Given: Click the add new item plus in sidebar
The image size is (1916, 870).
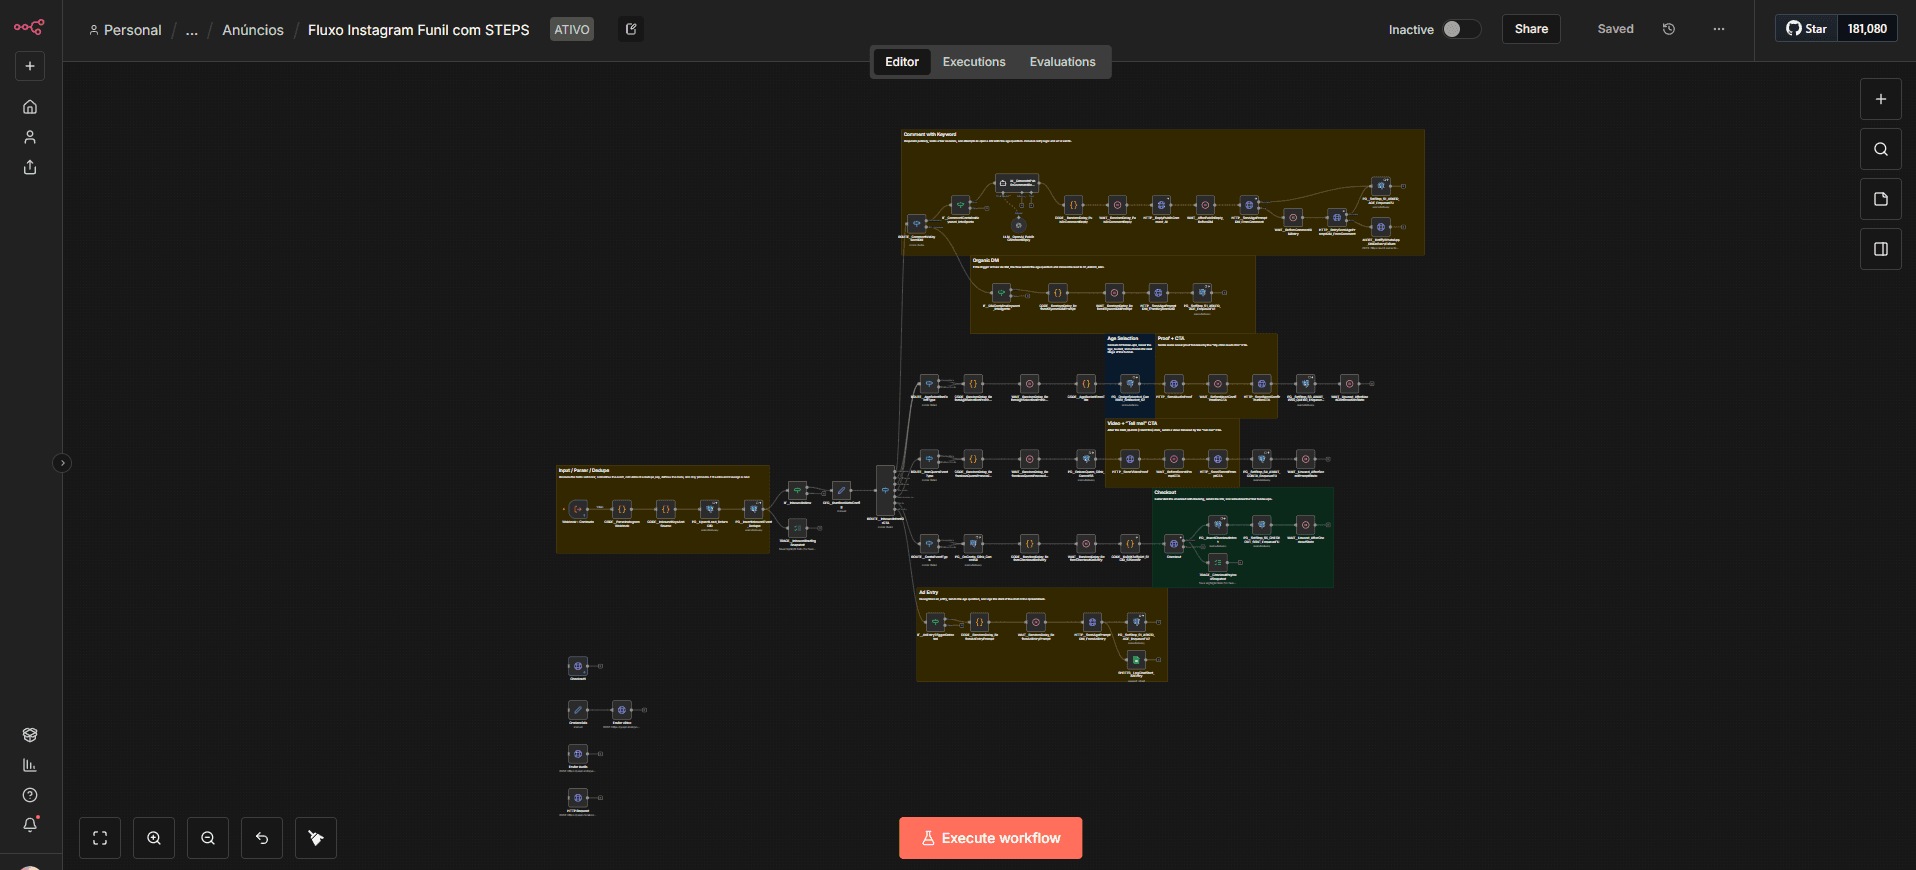Looking at the screenshot, I should 30,66.
